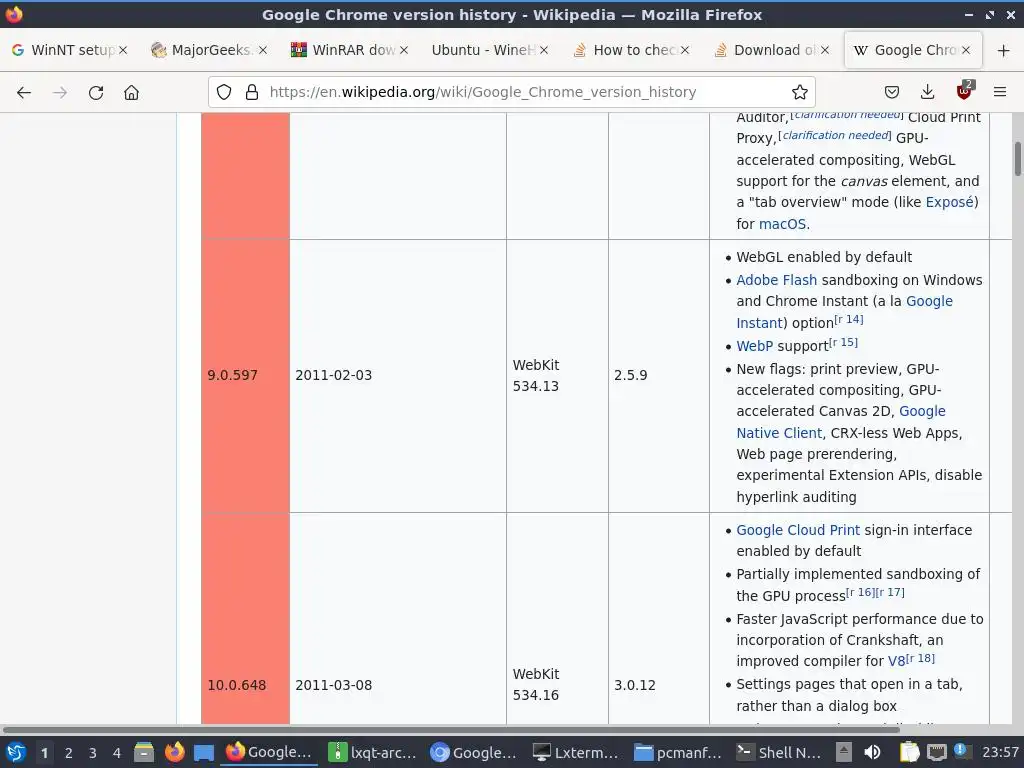Select the WebKit 534.16 cell
The height and width of the screenshot is (768, 1024).
click(536, 684)
